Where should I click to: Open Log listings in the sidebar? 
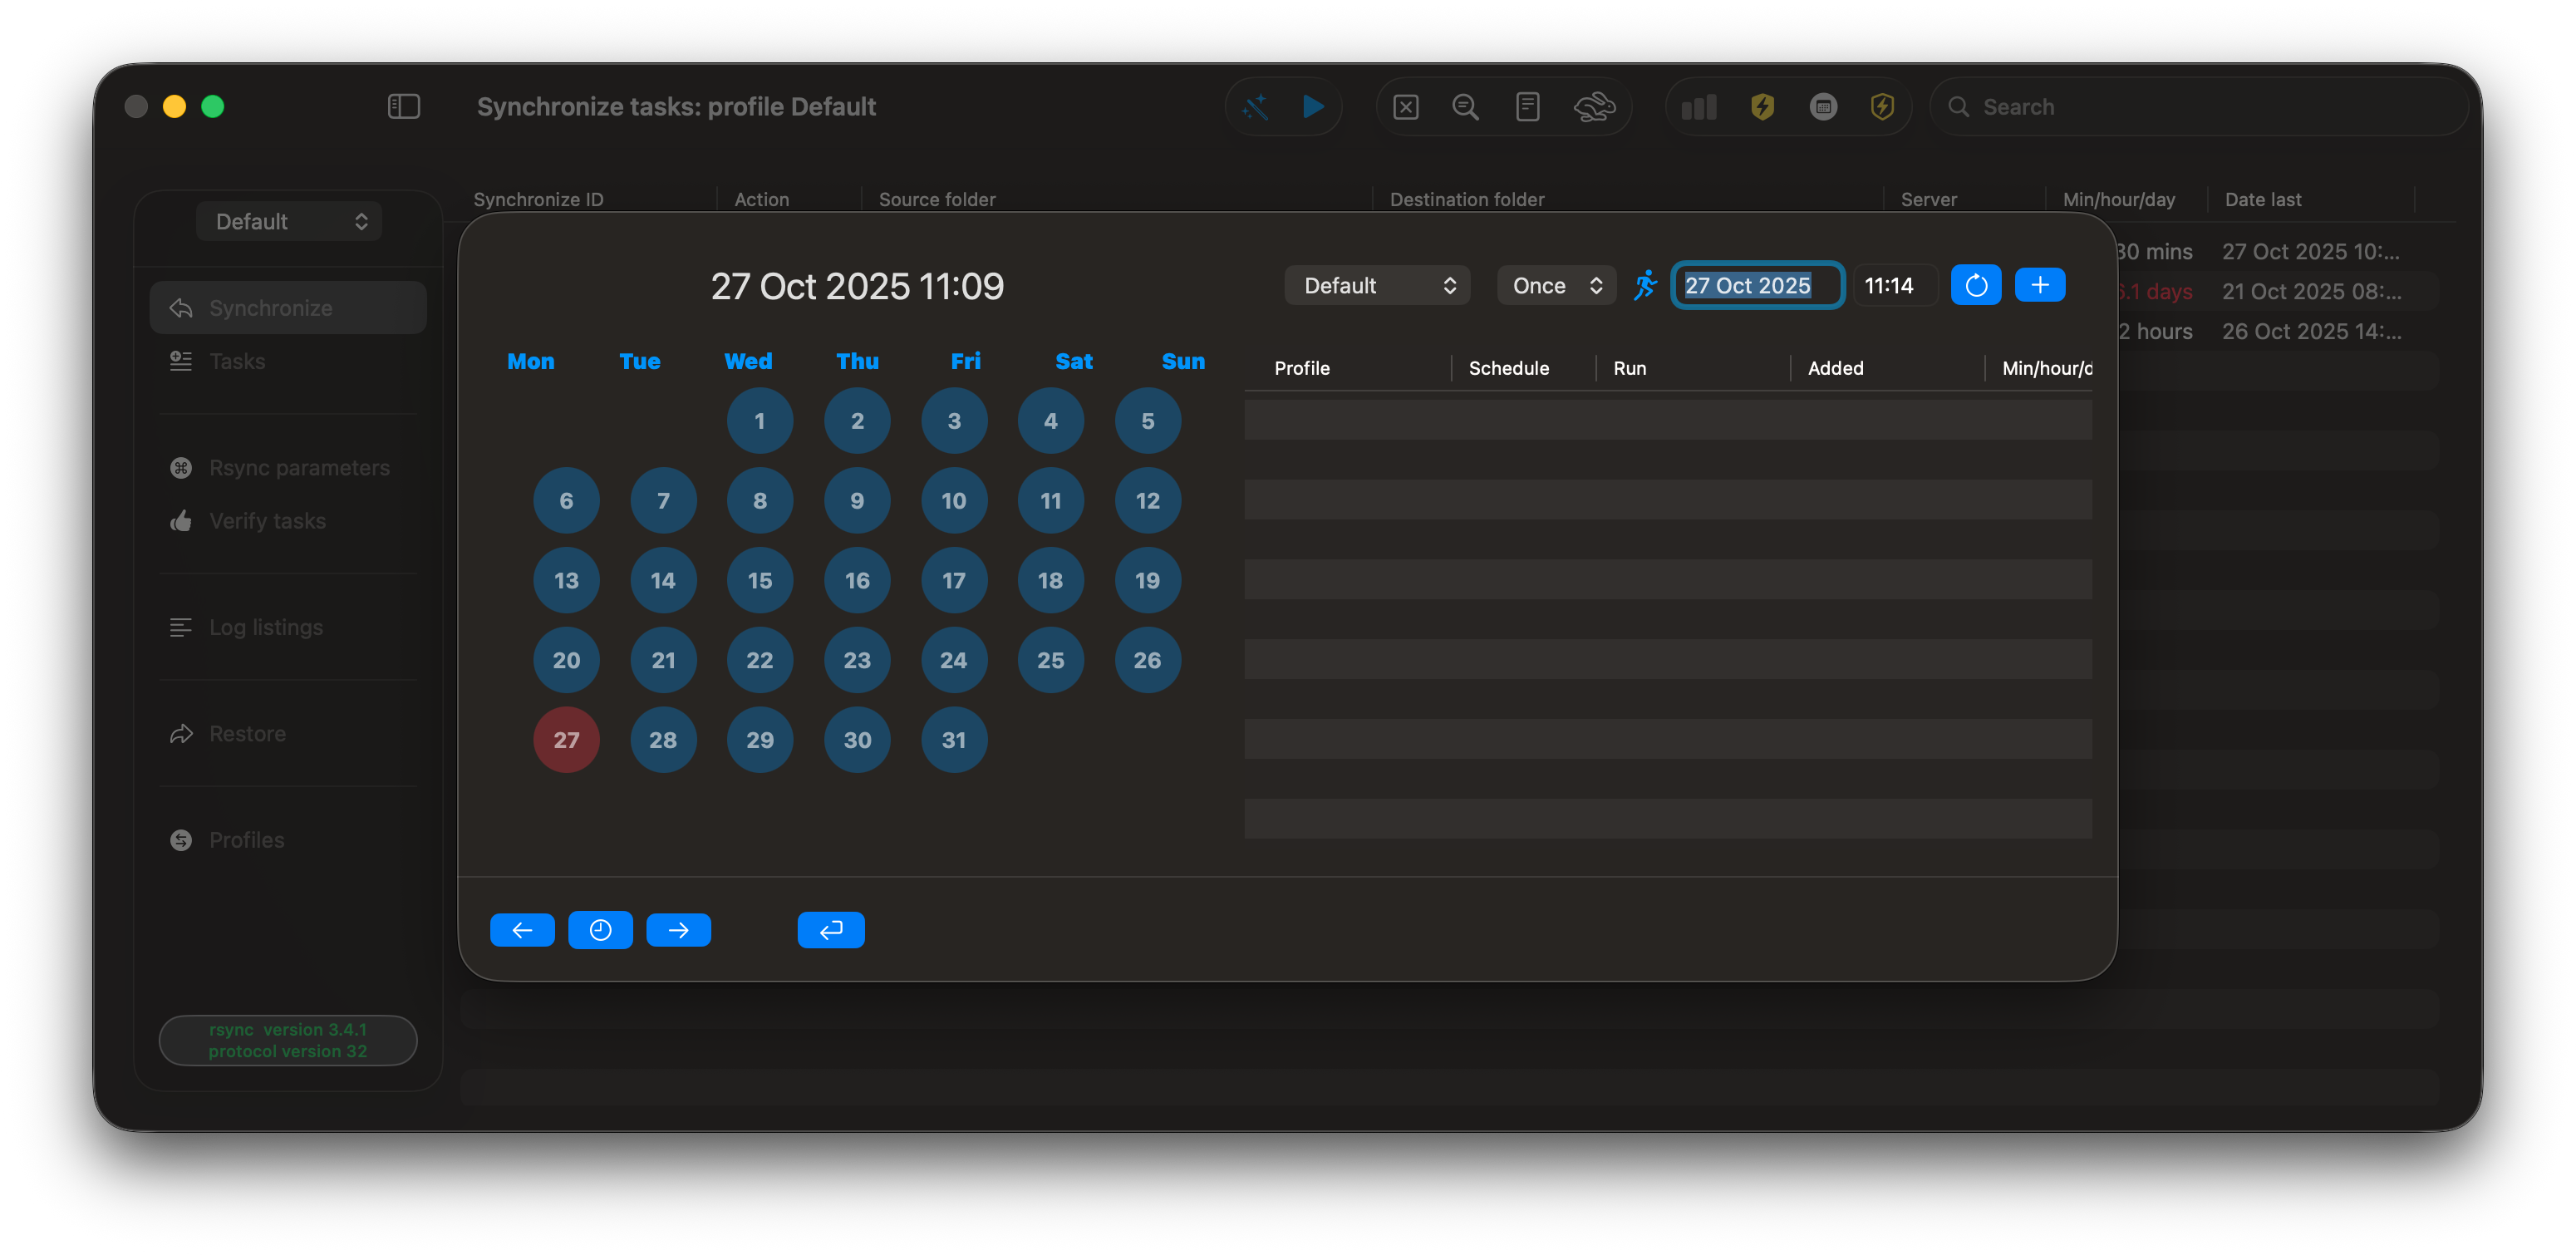point(265,628)
